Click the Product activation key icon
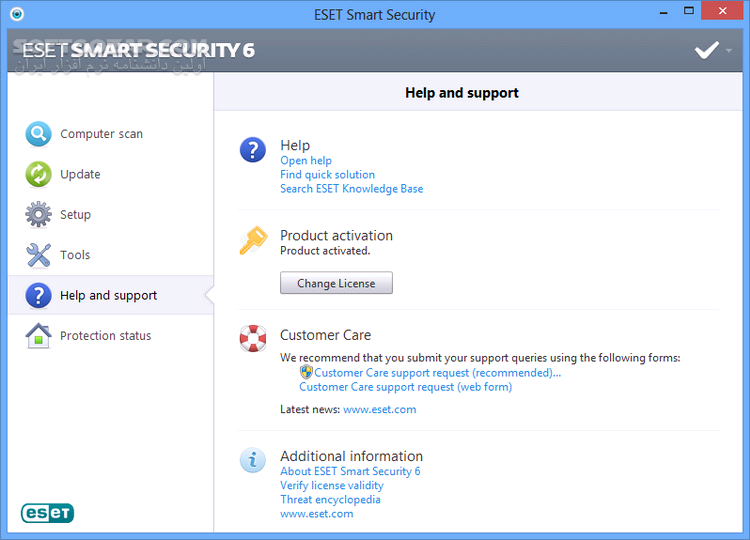The image size is (750, 540). click(253, 240)
